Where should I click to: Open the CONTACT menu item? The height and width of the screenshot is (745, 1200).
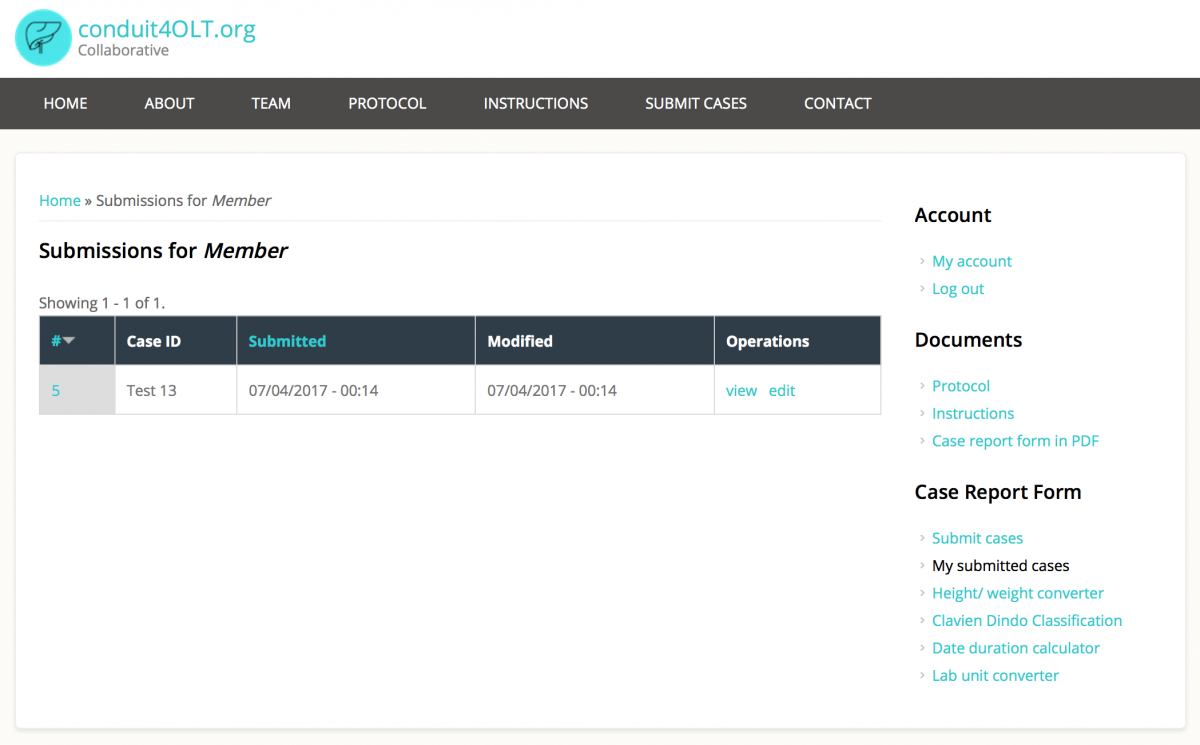click(837, 103)
